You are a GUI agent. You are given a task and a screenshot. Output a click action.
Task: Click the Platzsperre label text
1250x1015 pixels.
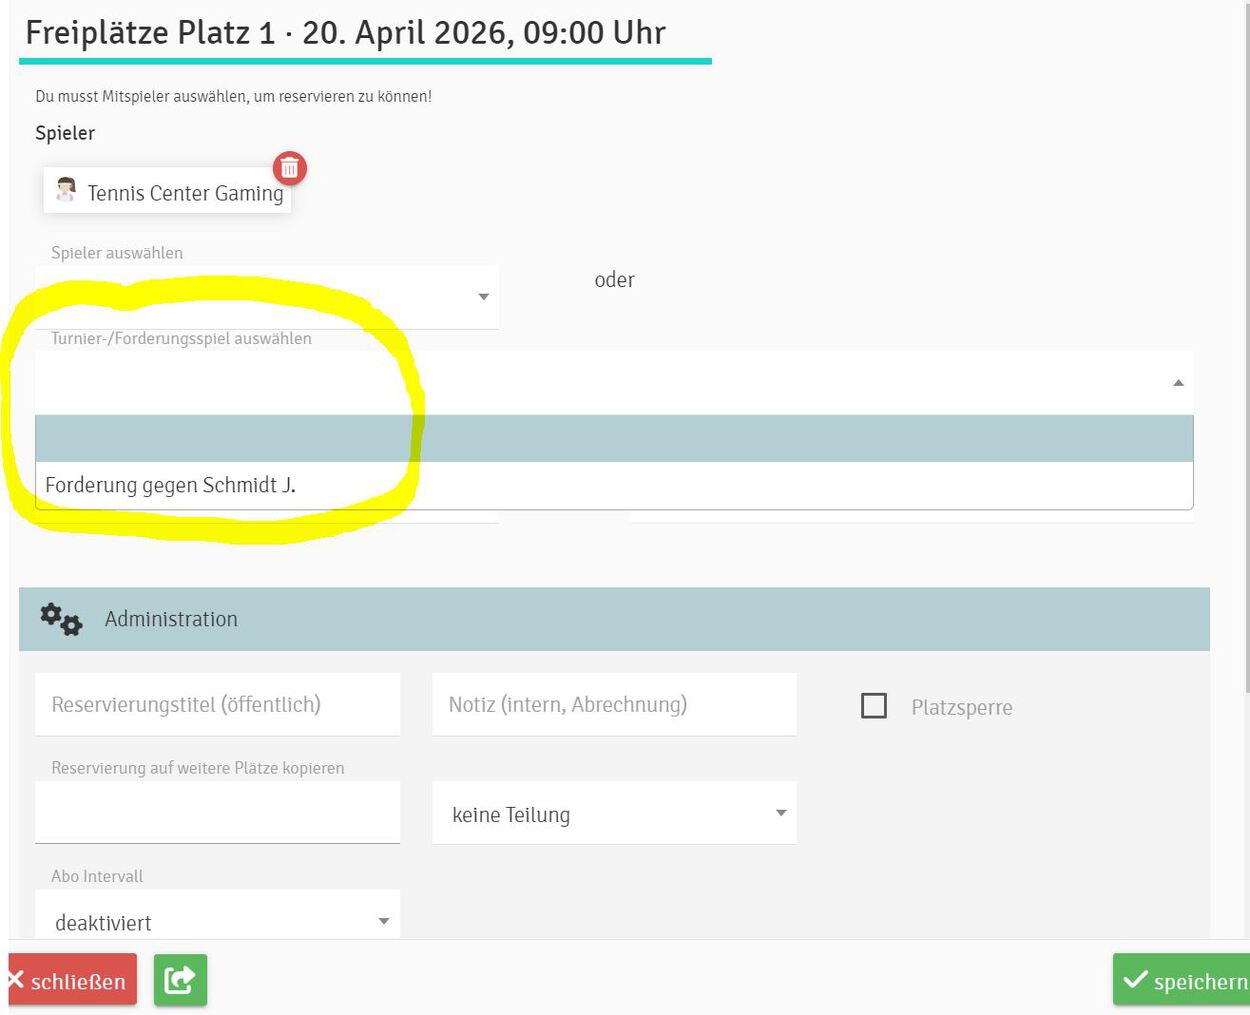pyautogui.click(x=961, y=708)
